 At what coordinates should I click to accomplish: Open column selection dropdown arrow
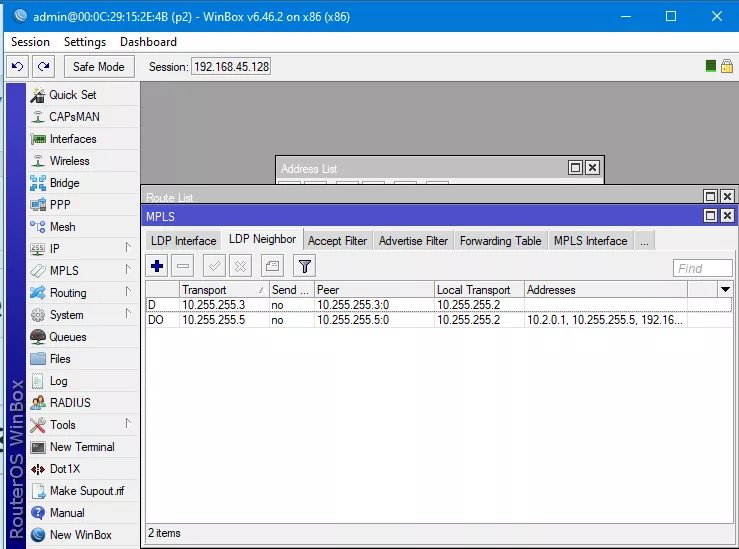tap(725, 289)
